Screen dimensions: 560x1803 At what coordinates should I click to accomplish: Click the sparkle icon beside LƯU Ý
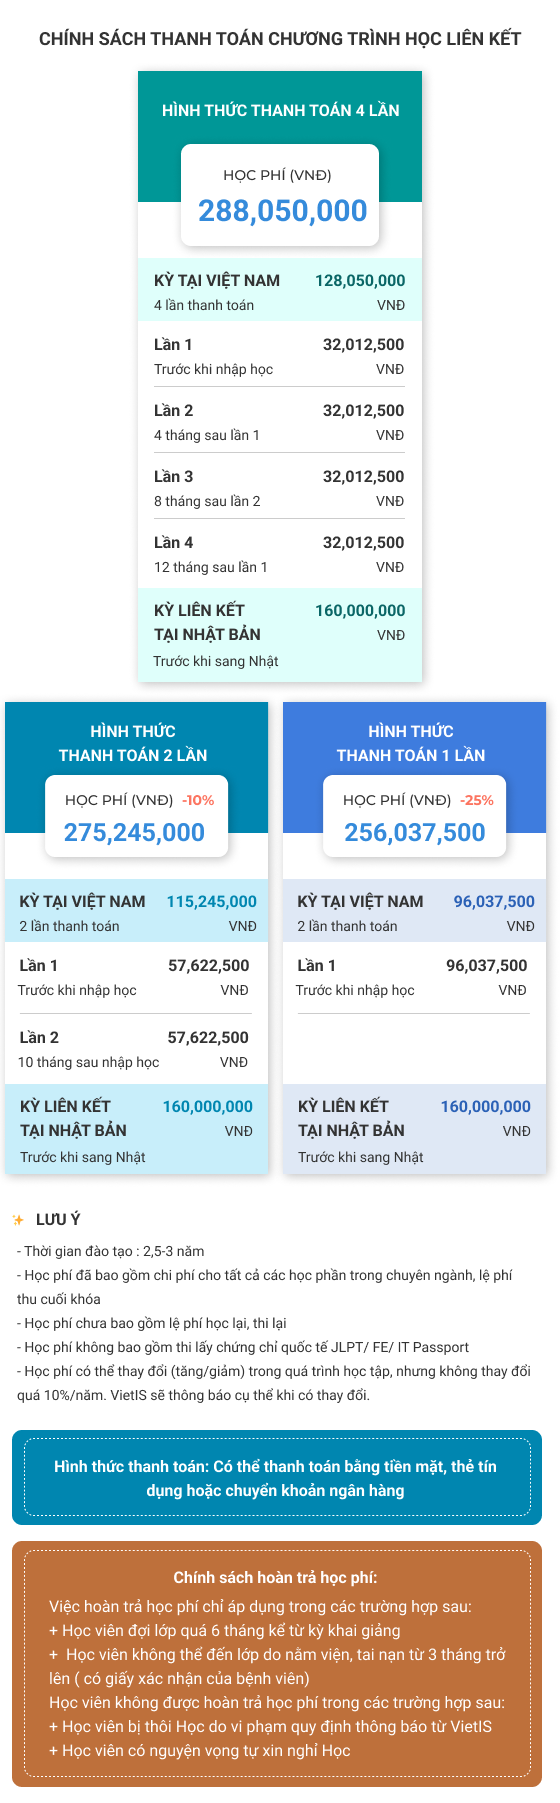(18, 1220)
